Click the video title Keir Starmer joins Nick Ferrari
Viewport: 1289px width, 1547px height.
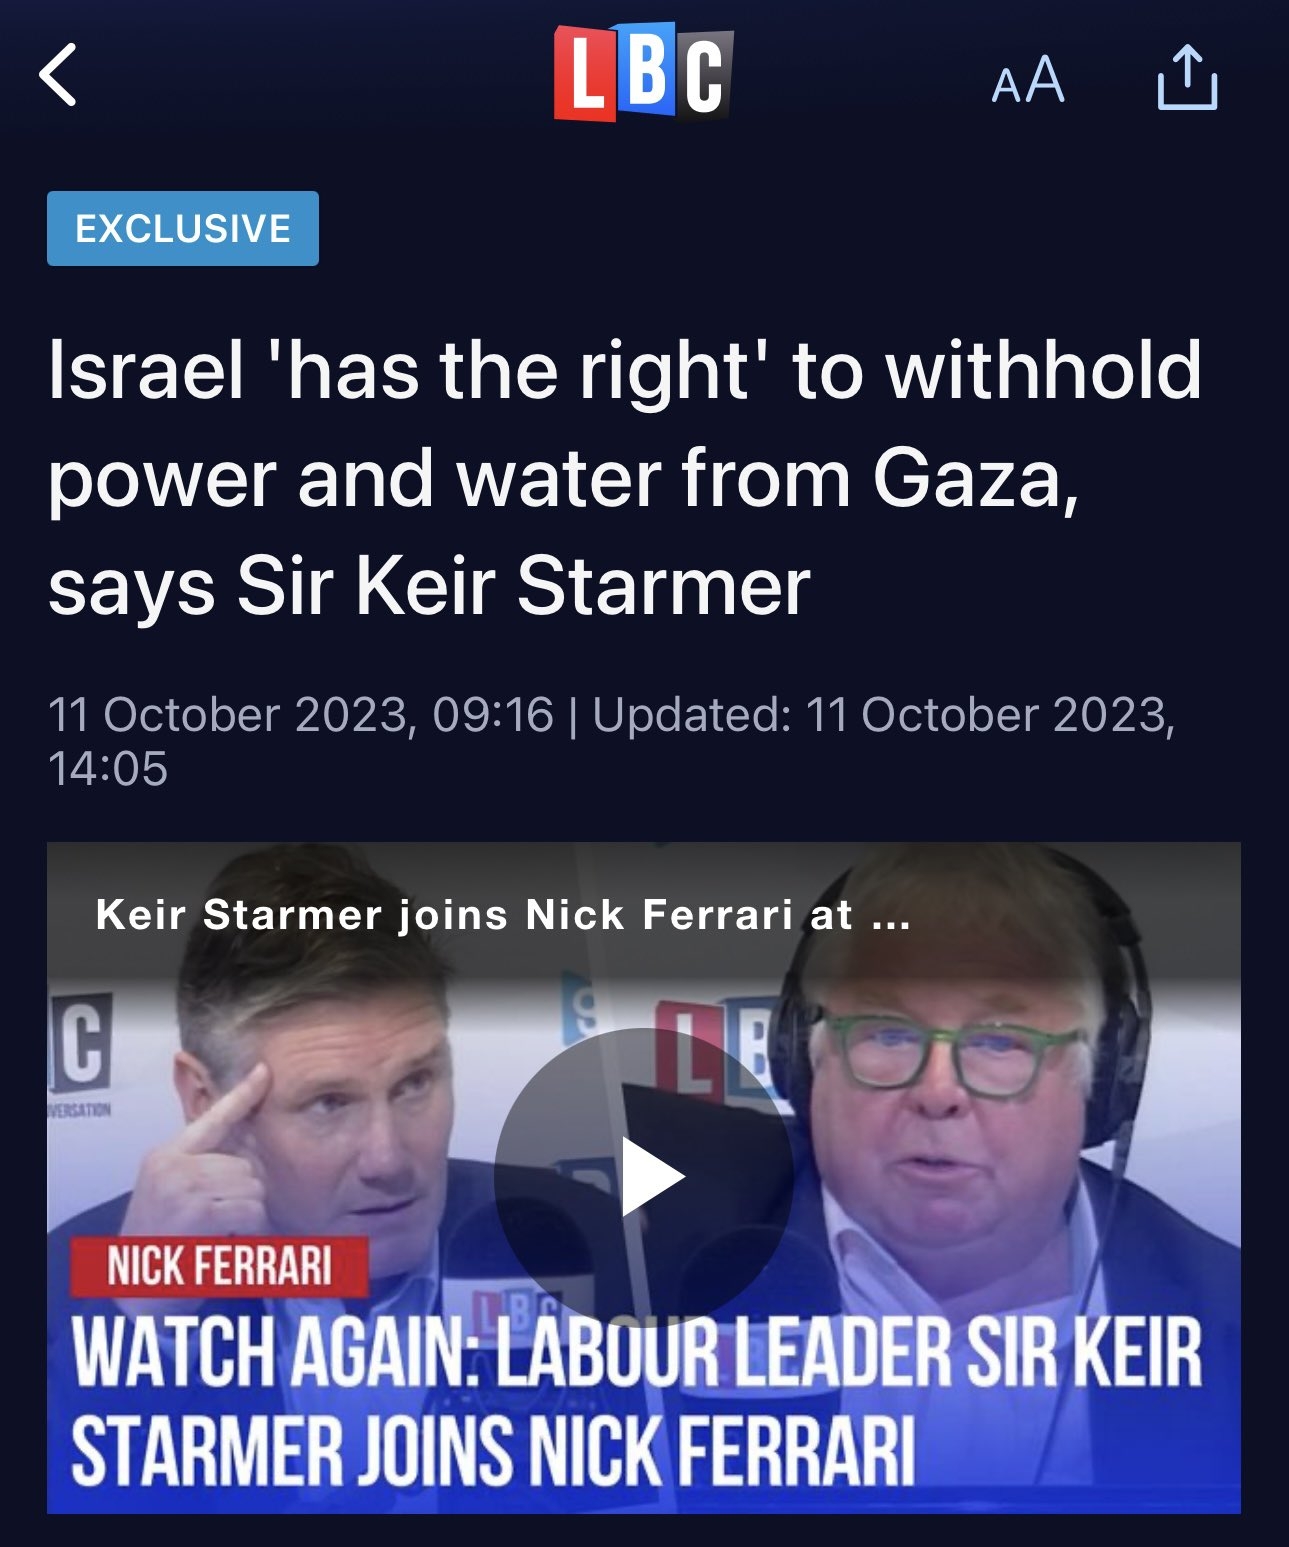(x=503, y=915)
